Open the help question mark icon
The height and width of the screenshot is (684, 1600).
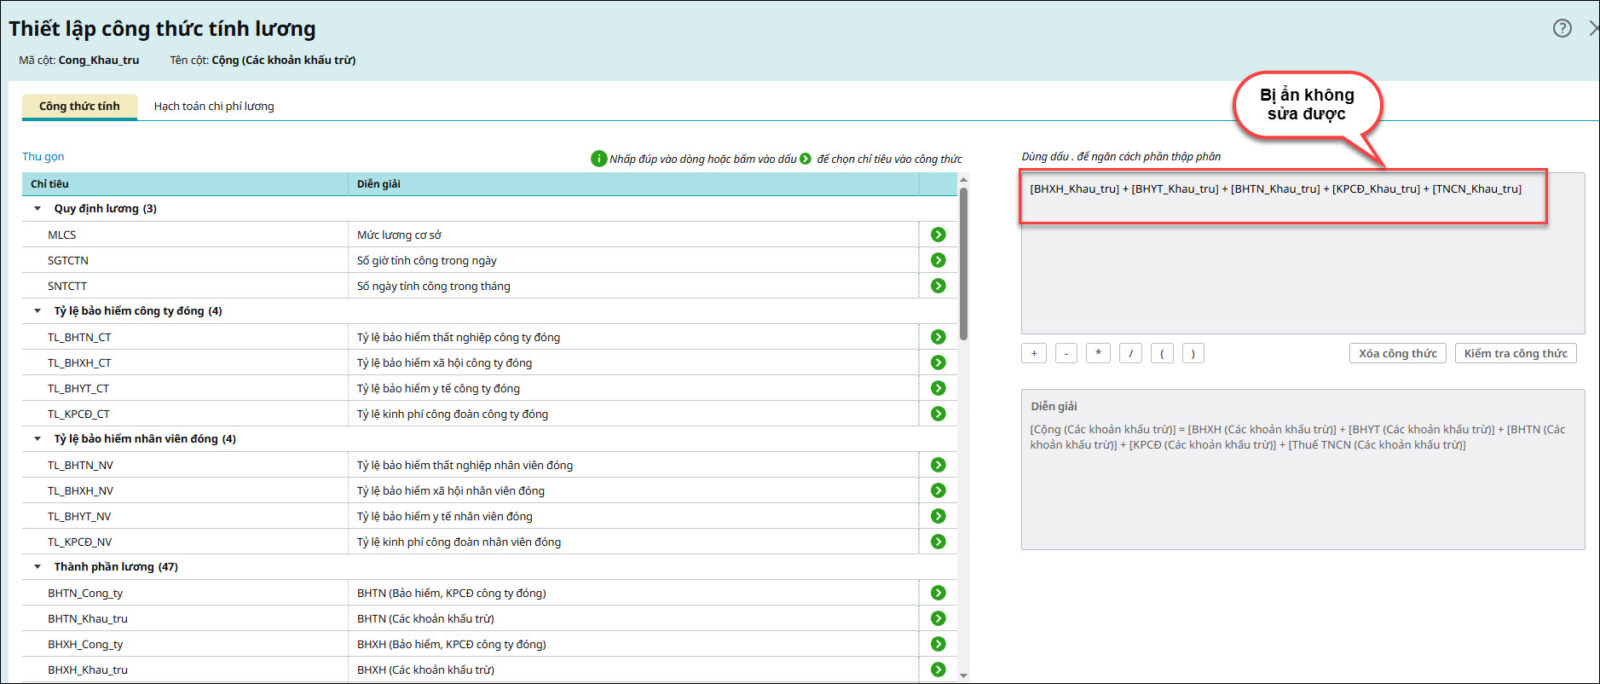point(1562,28)
